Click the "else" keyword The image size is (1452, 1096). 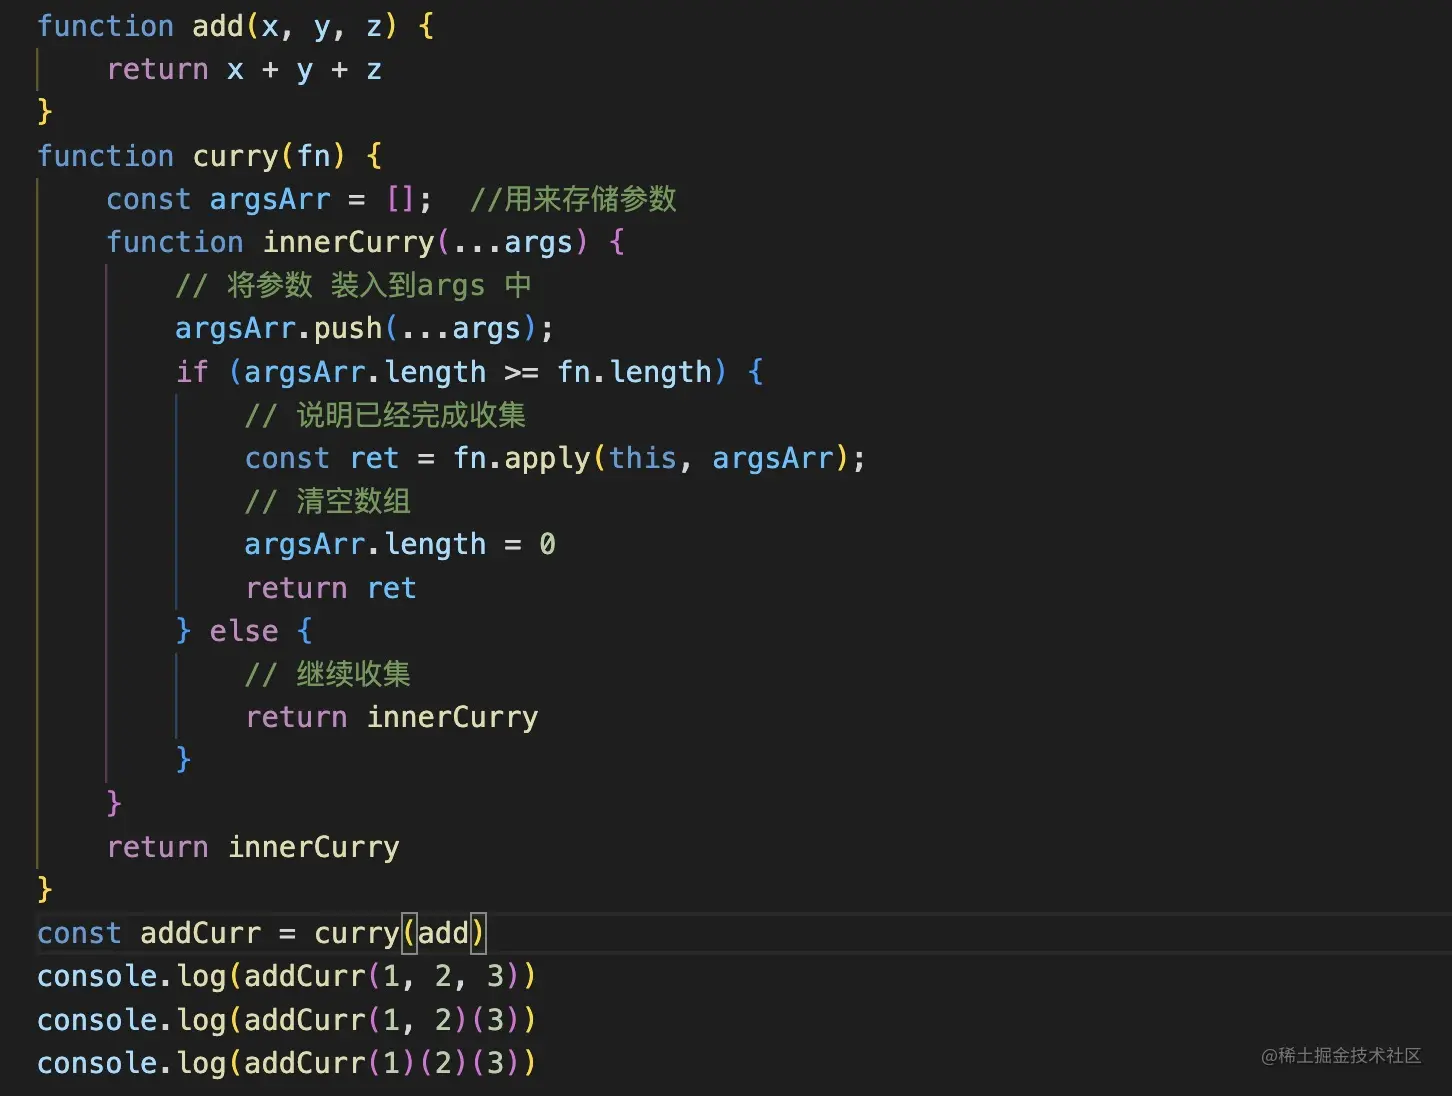tap(244, 631)
